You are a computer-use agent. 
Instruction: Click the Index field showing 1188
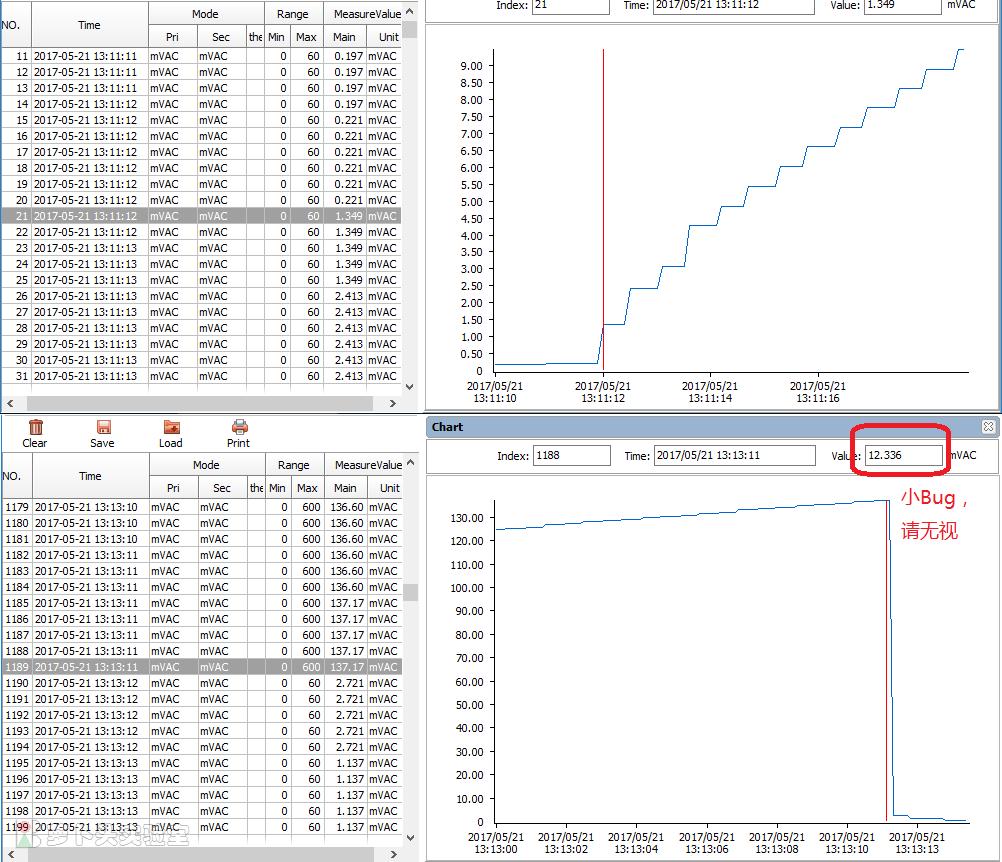click(x=571, y=456)
